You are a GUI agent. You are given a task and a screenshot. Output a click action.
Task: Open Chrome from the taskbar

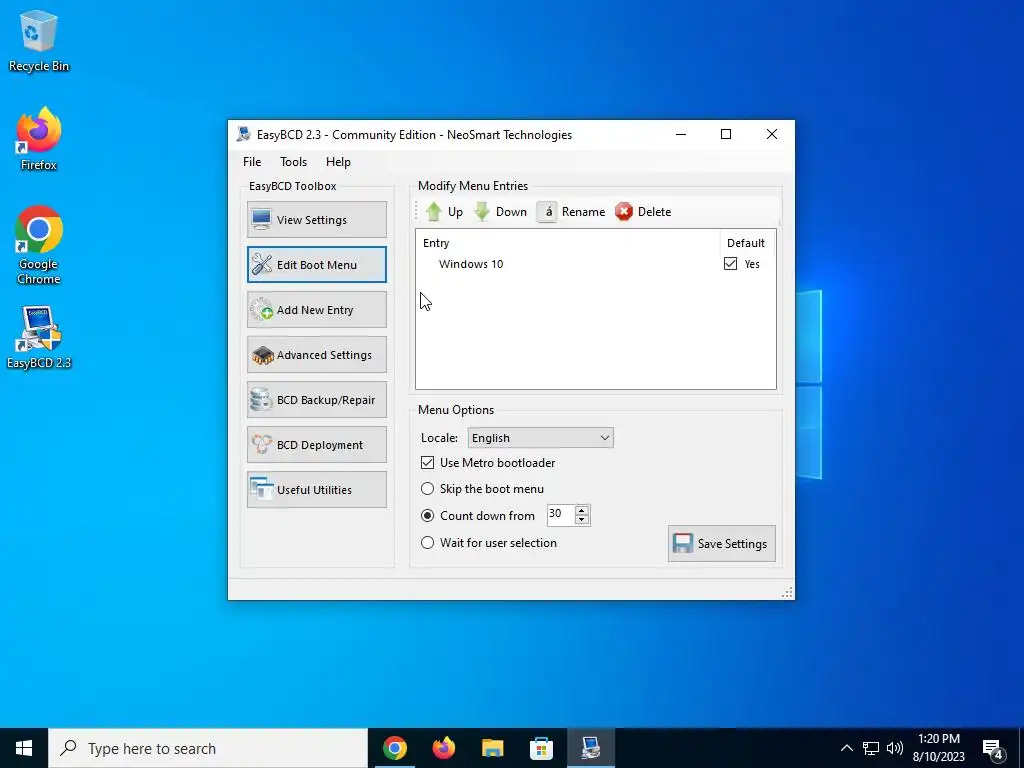(395, 748)
